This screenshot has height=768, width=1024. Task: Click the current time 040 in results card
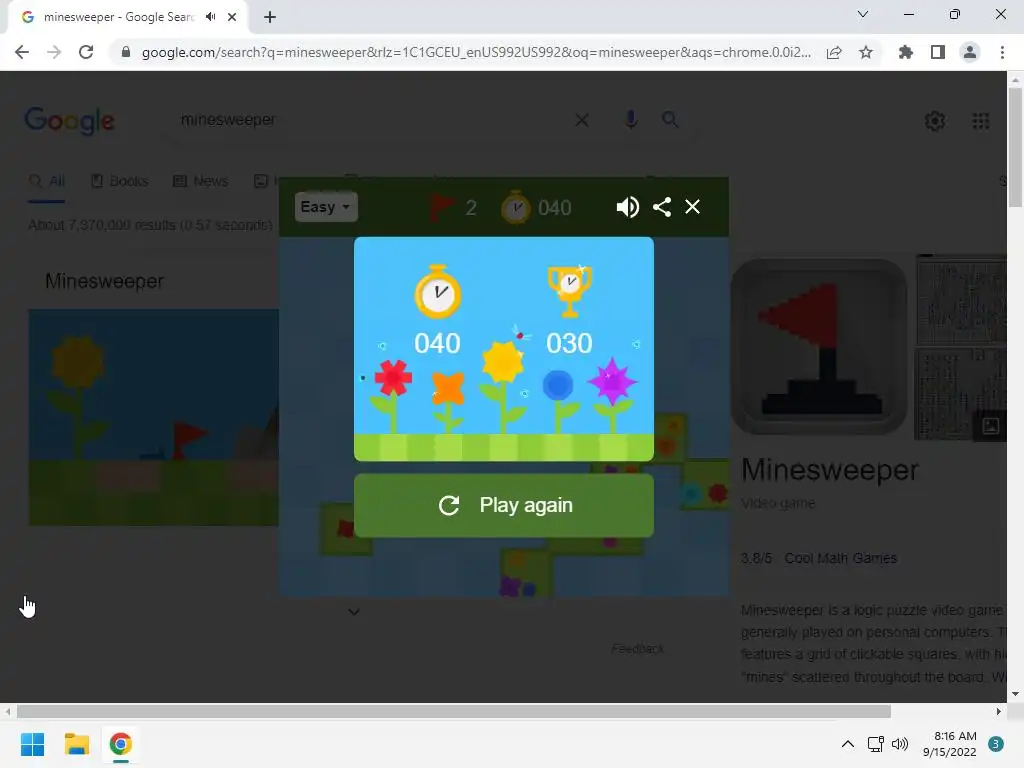(x=438, y=344)
